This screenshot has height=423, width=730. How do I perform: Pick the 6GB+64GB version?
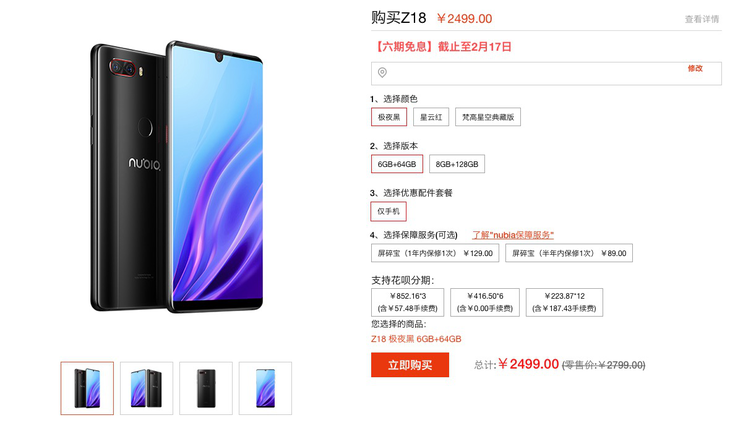[397, 164]
